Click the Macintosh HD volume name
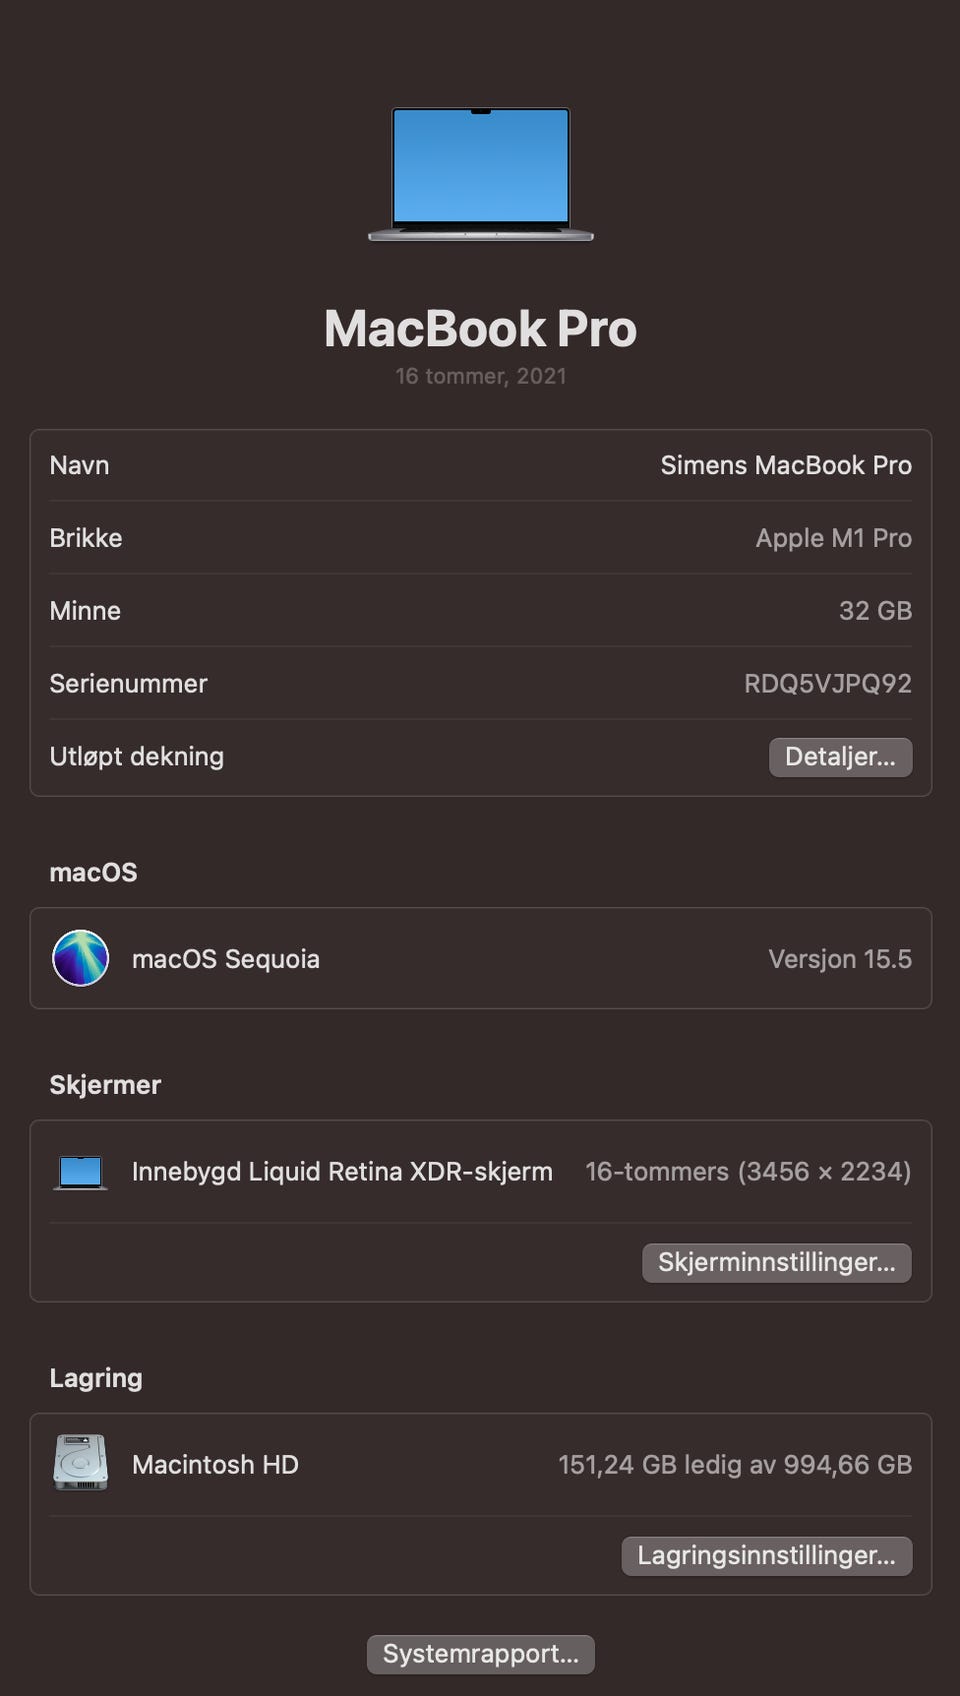The width and height of the screenshot is (960, 1696). point(215,1465)
